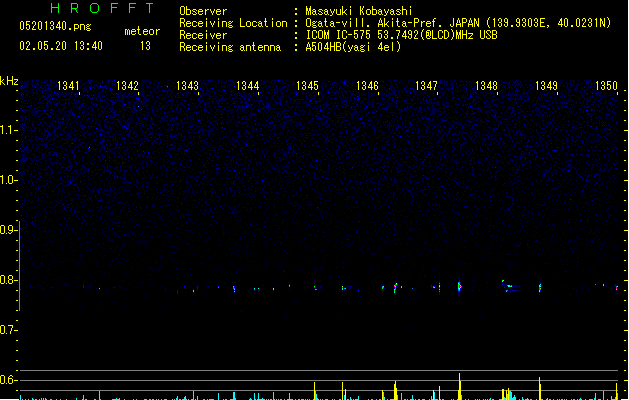Click the Ogata-vill. Akita-Pref. JAPAN location text

pyautogui.click(x=458, y=23)
